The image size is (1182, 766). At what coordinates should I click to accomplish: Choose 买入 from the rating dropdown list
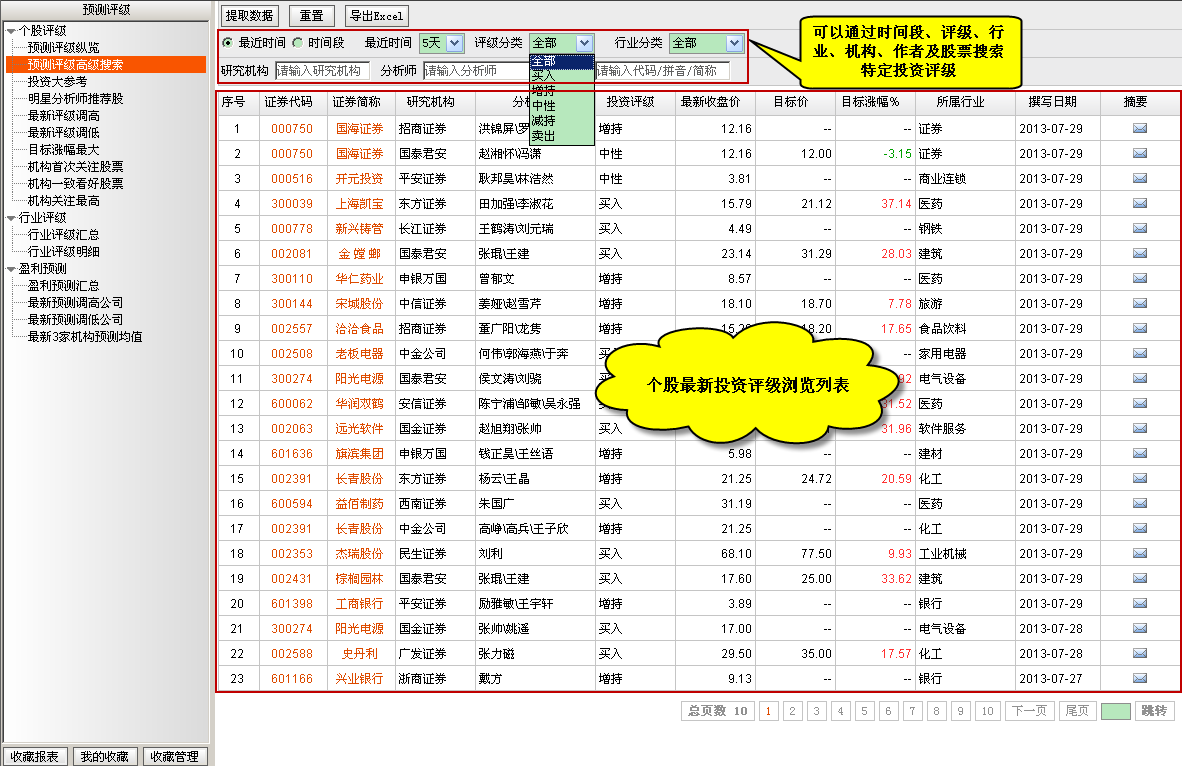pos(544,75)
